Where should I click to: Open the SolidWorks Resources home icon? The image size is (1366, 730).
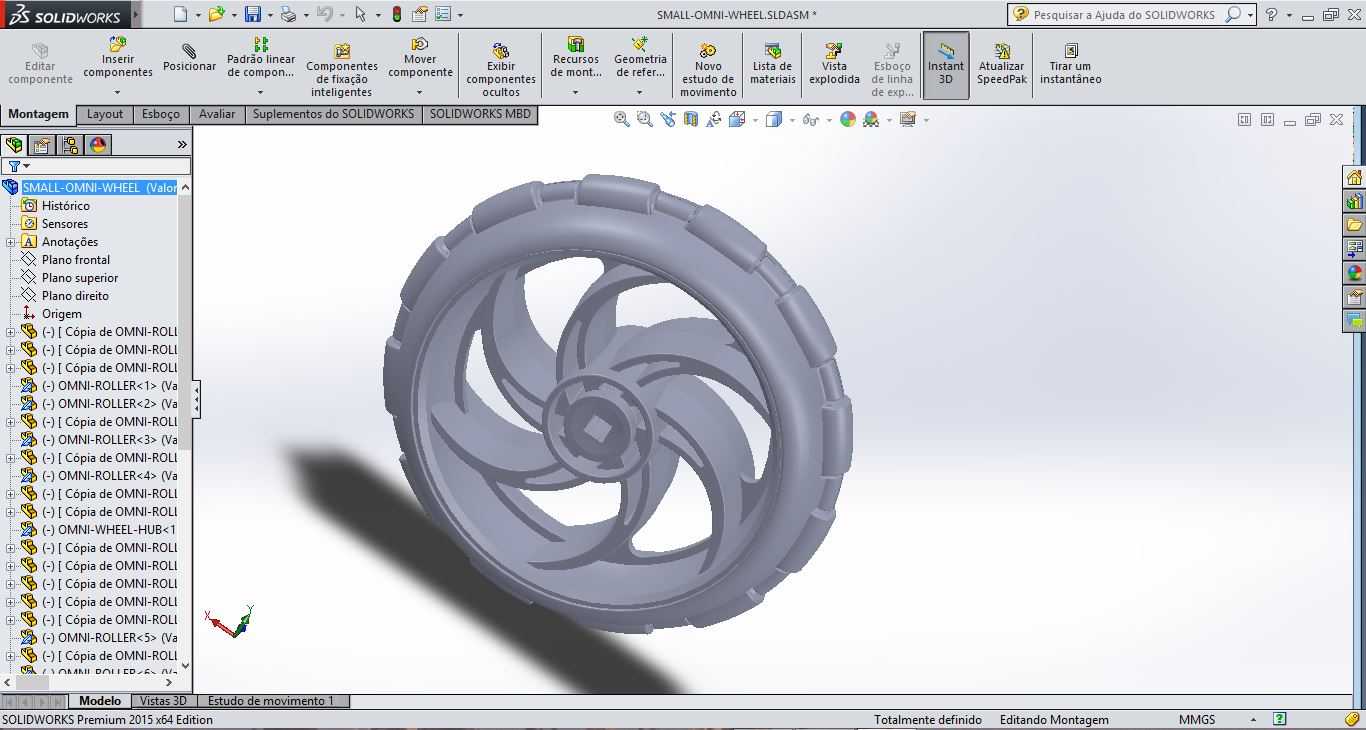coord(1355,178)
